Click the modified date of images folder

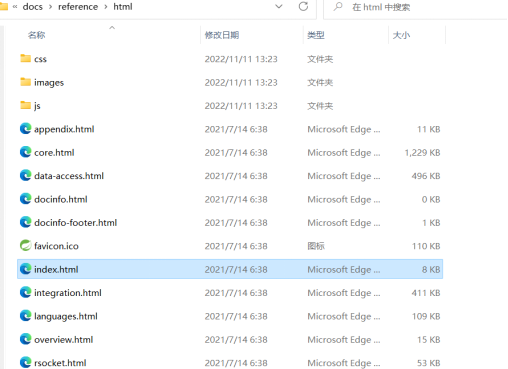point(241,82)
